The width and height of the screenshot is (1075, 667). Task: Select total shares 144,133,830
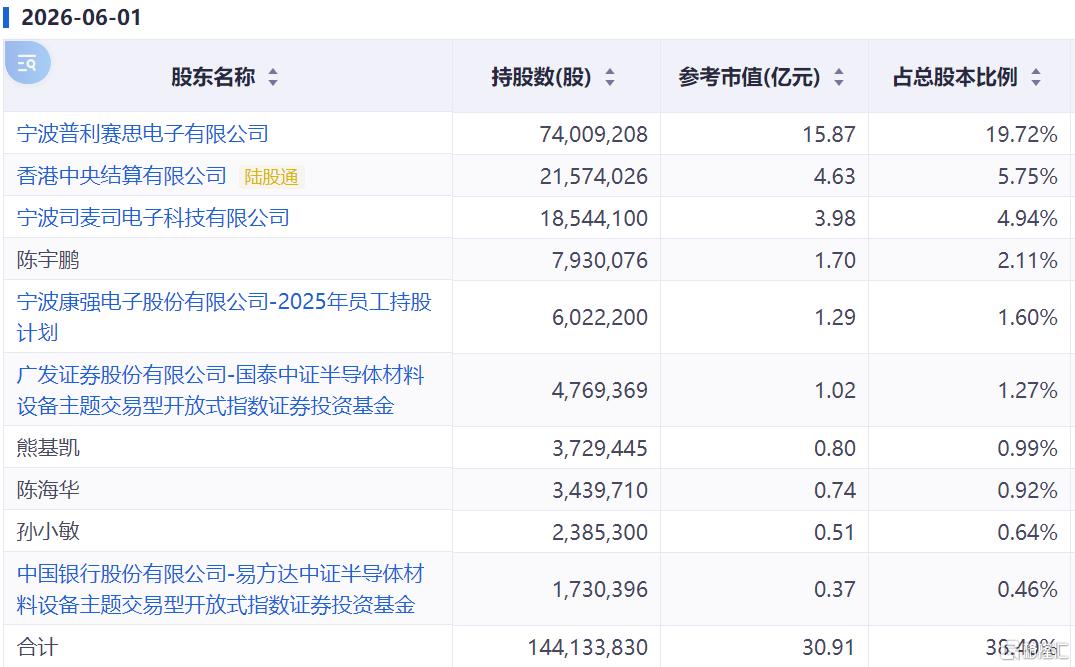point(588,647)
